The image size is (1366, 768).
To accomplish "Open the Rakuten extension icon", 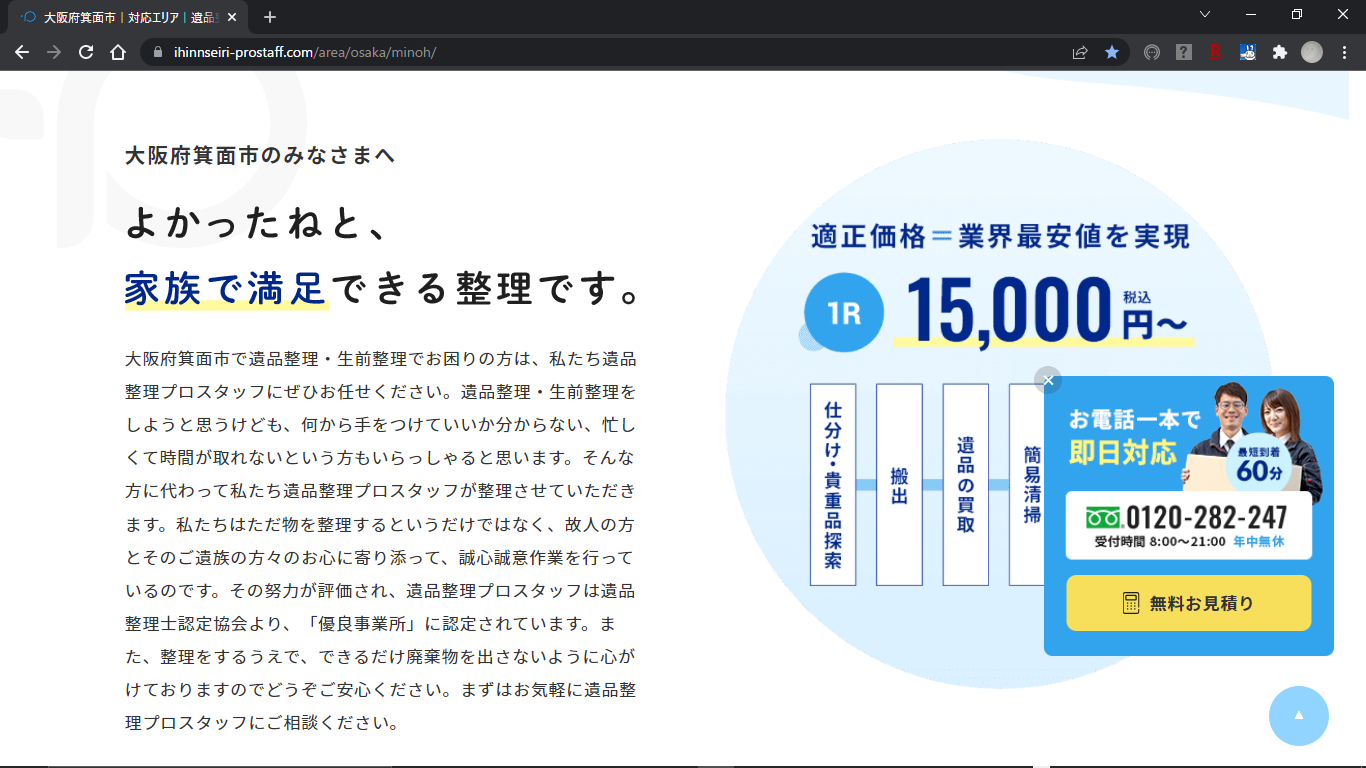I will click(x=1216, y=53).
